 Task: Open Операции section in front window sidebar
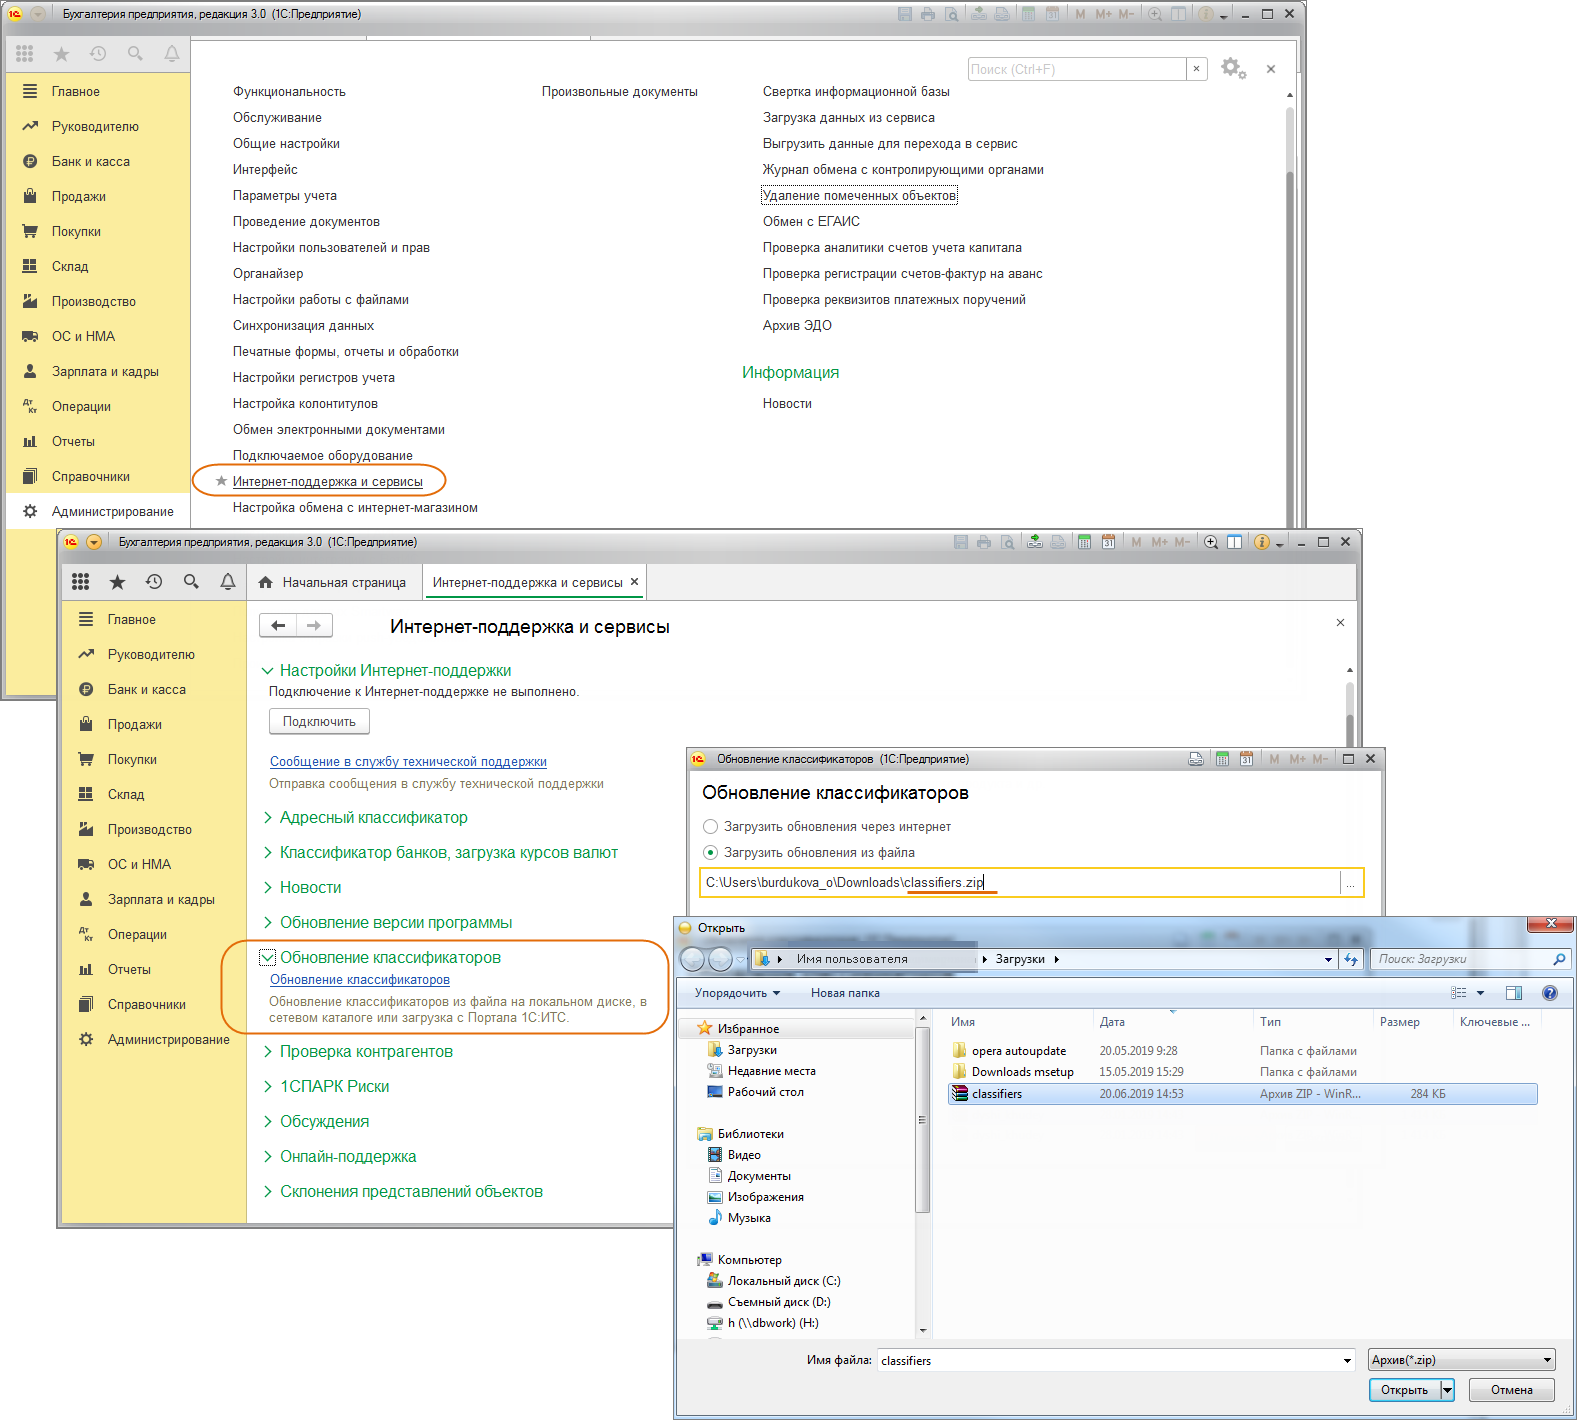click(x=137, y=935)
